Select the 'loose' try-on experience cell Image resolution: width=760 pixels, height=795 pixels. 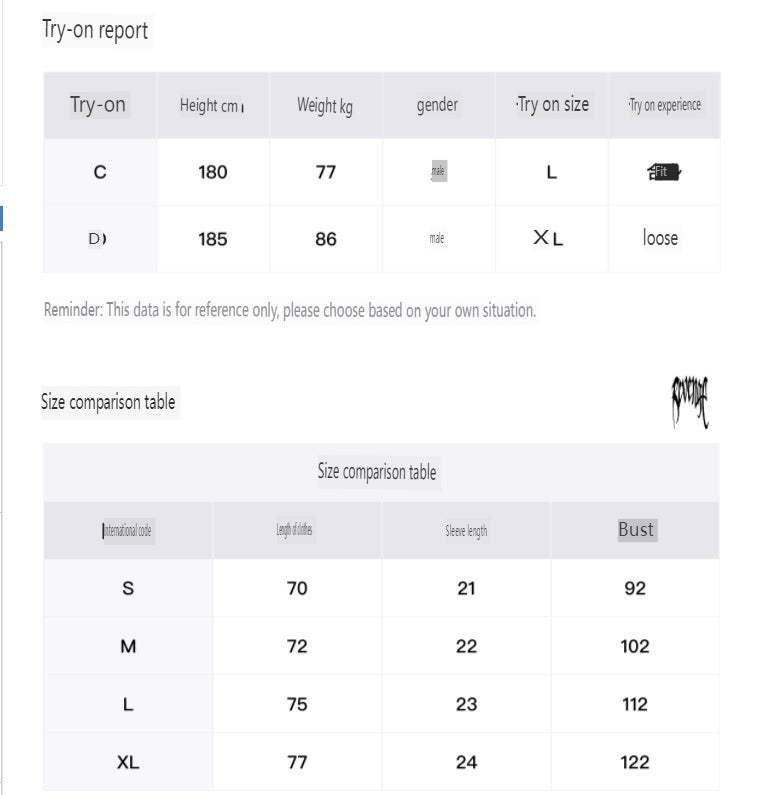click(660, 238)
